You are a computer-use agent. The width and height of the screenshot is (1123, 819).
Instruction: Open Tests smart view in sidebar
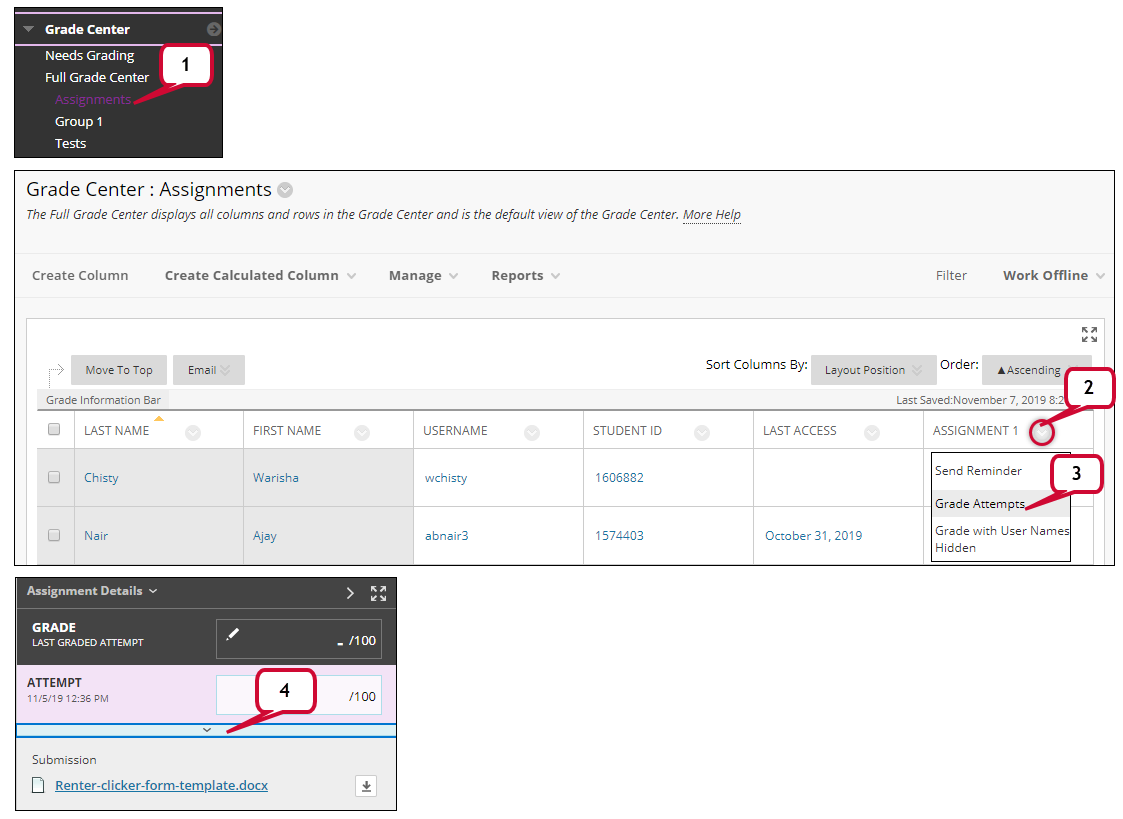[x=70, y=143]
